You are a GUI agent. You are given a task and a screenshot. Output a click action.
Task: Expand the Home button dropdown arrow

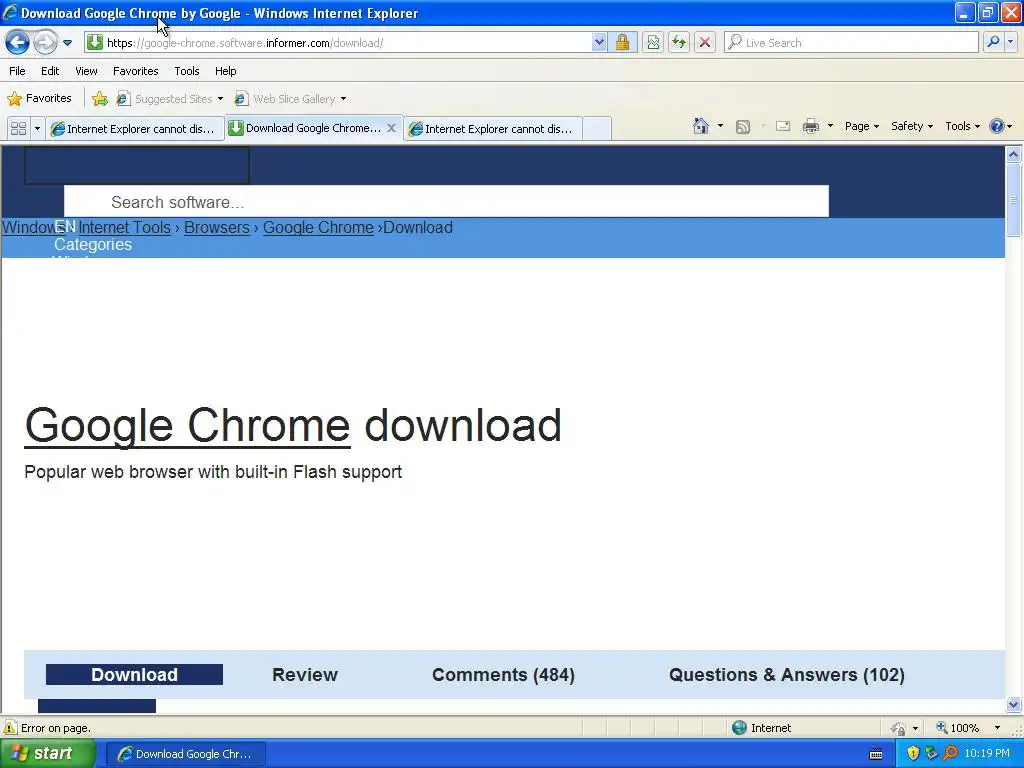click(720, 126)
